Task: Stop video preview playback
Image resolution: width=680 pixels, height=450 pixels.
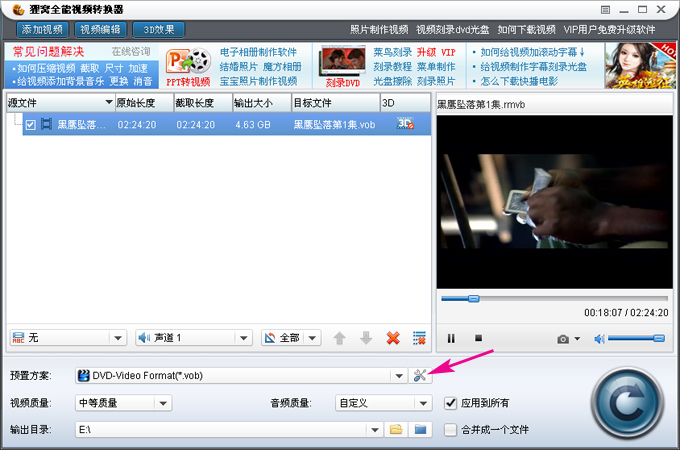Action: pos(478,338)
